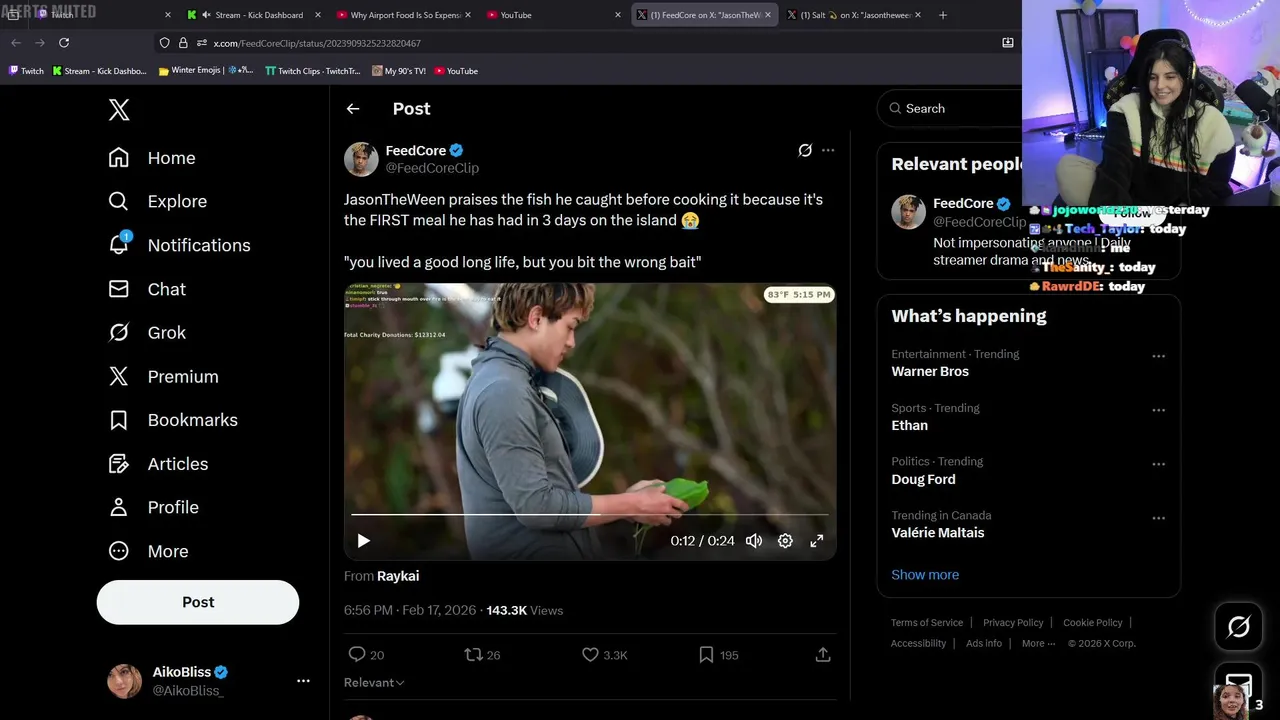Image resolution: width=1280 pixels, height=720 pixels.
Task: Open FeedCore's profile avatar on the post
Action: (361, 159)
